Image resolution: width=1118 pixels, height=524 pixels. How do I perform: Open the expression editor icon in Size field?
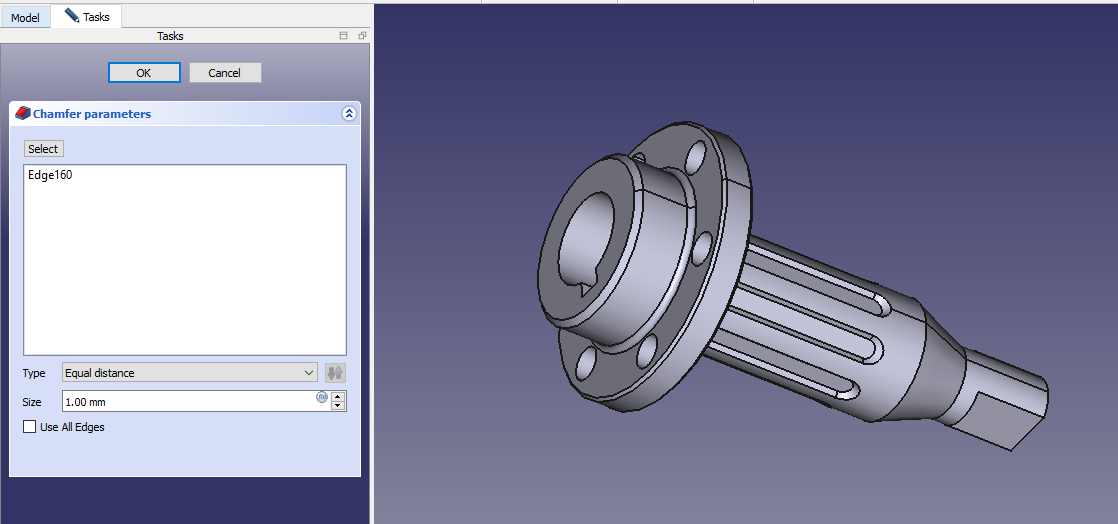click(322, 397)
